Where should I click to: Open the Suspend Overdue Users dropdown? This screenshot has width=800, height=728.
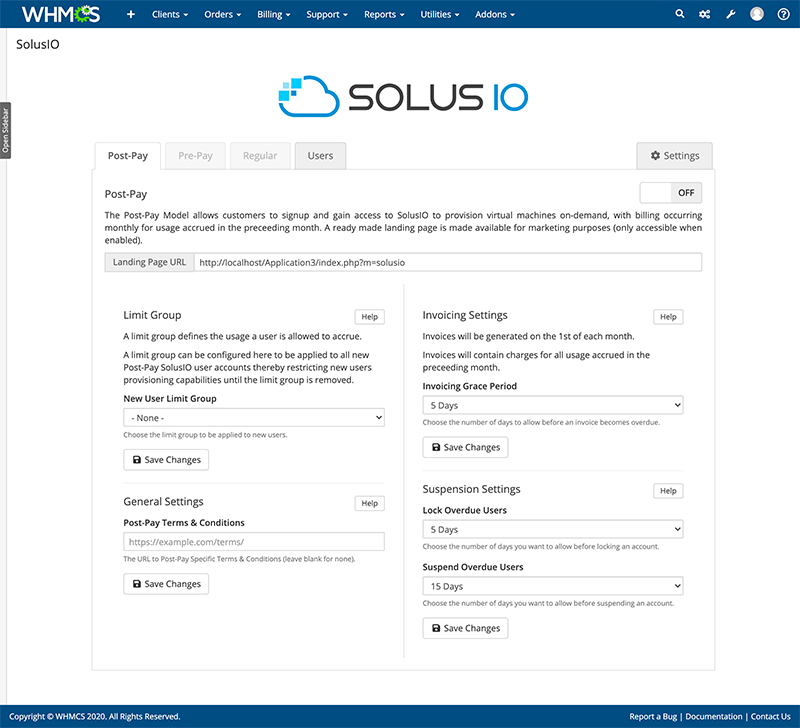coord(553,586)
